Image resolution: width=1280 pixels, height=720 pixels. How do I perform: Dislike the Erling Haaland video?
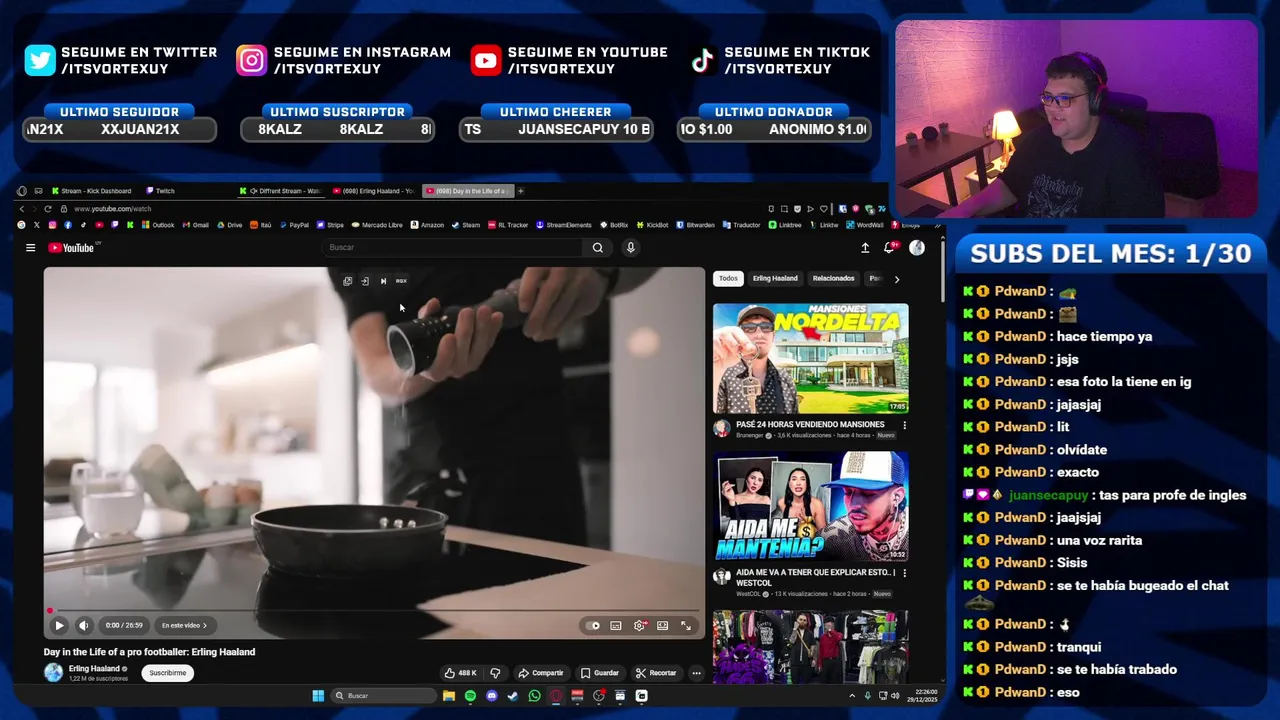495,673
